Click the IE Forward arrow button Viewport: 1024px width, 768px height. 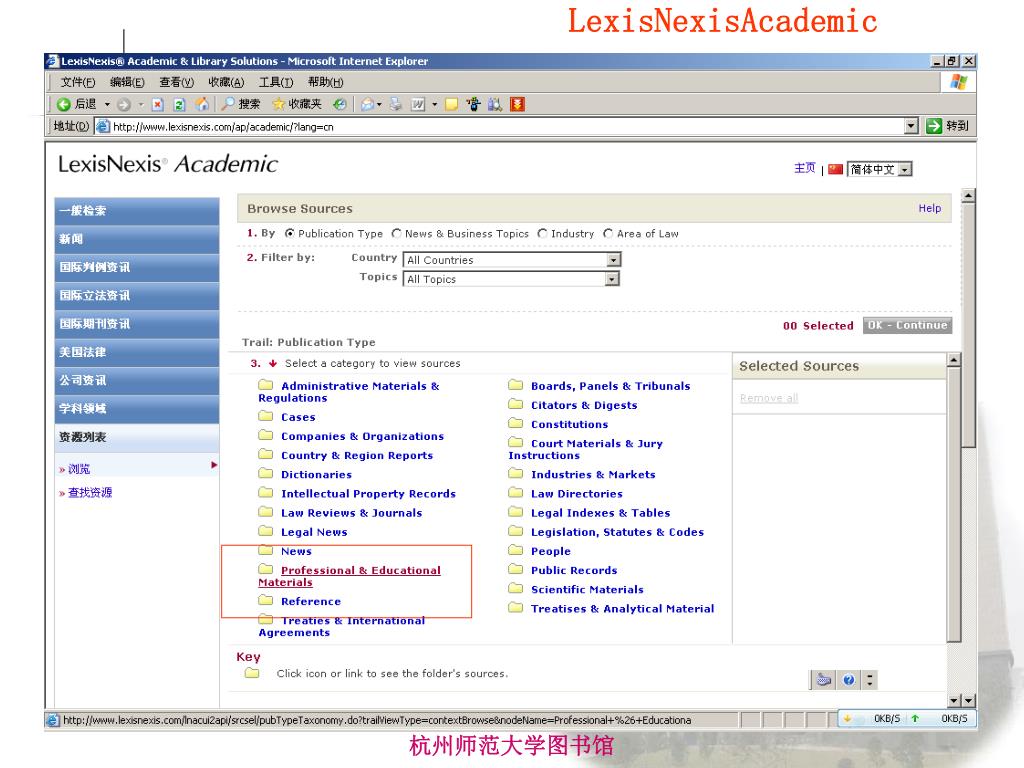(124, 104)
